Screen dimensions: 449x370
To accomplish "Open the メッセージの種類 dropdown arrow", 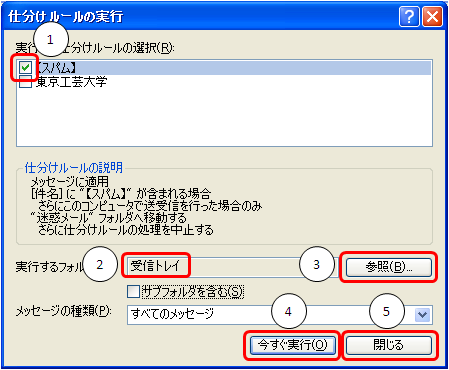I will pyautogui.click(x=423, y=314).
